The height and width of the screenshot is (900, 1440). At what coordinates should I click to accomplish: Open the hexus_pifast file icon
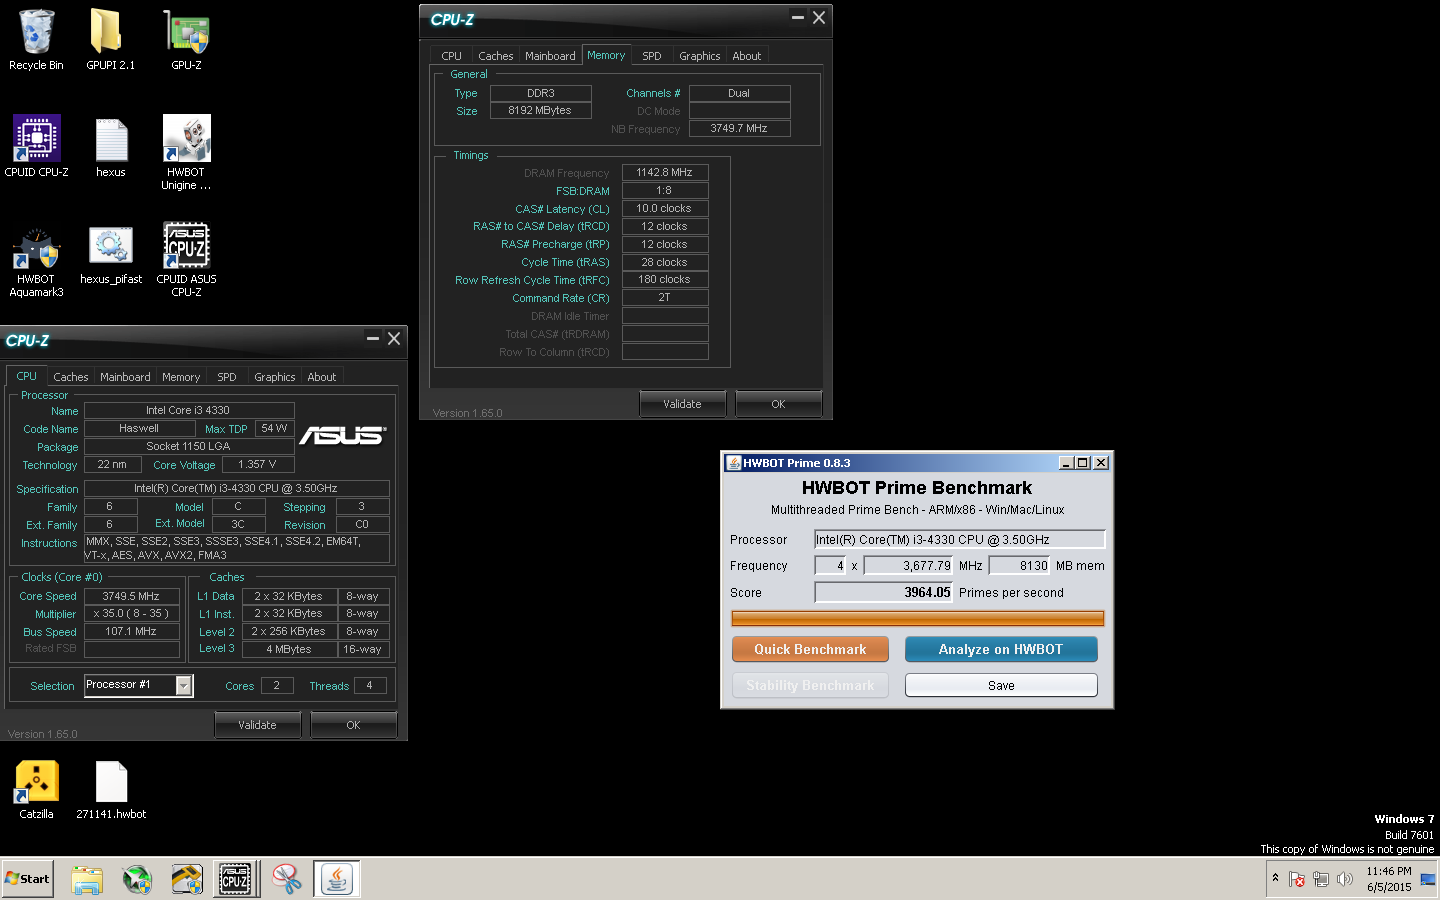pyautogui.click(x=111, y=255)
